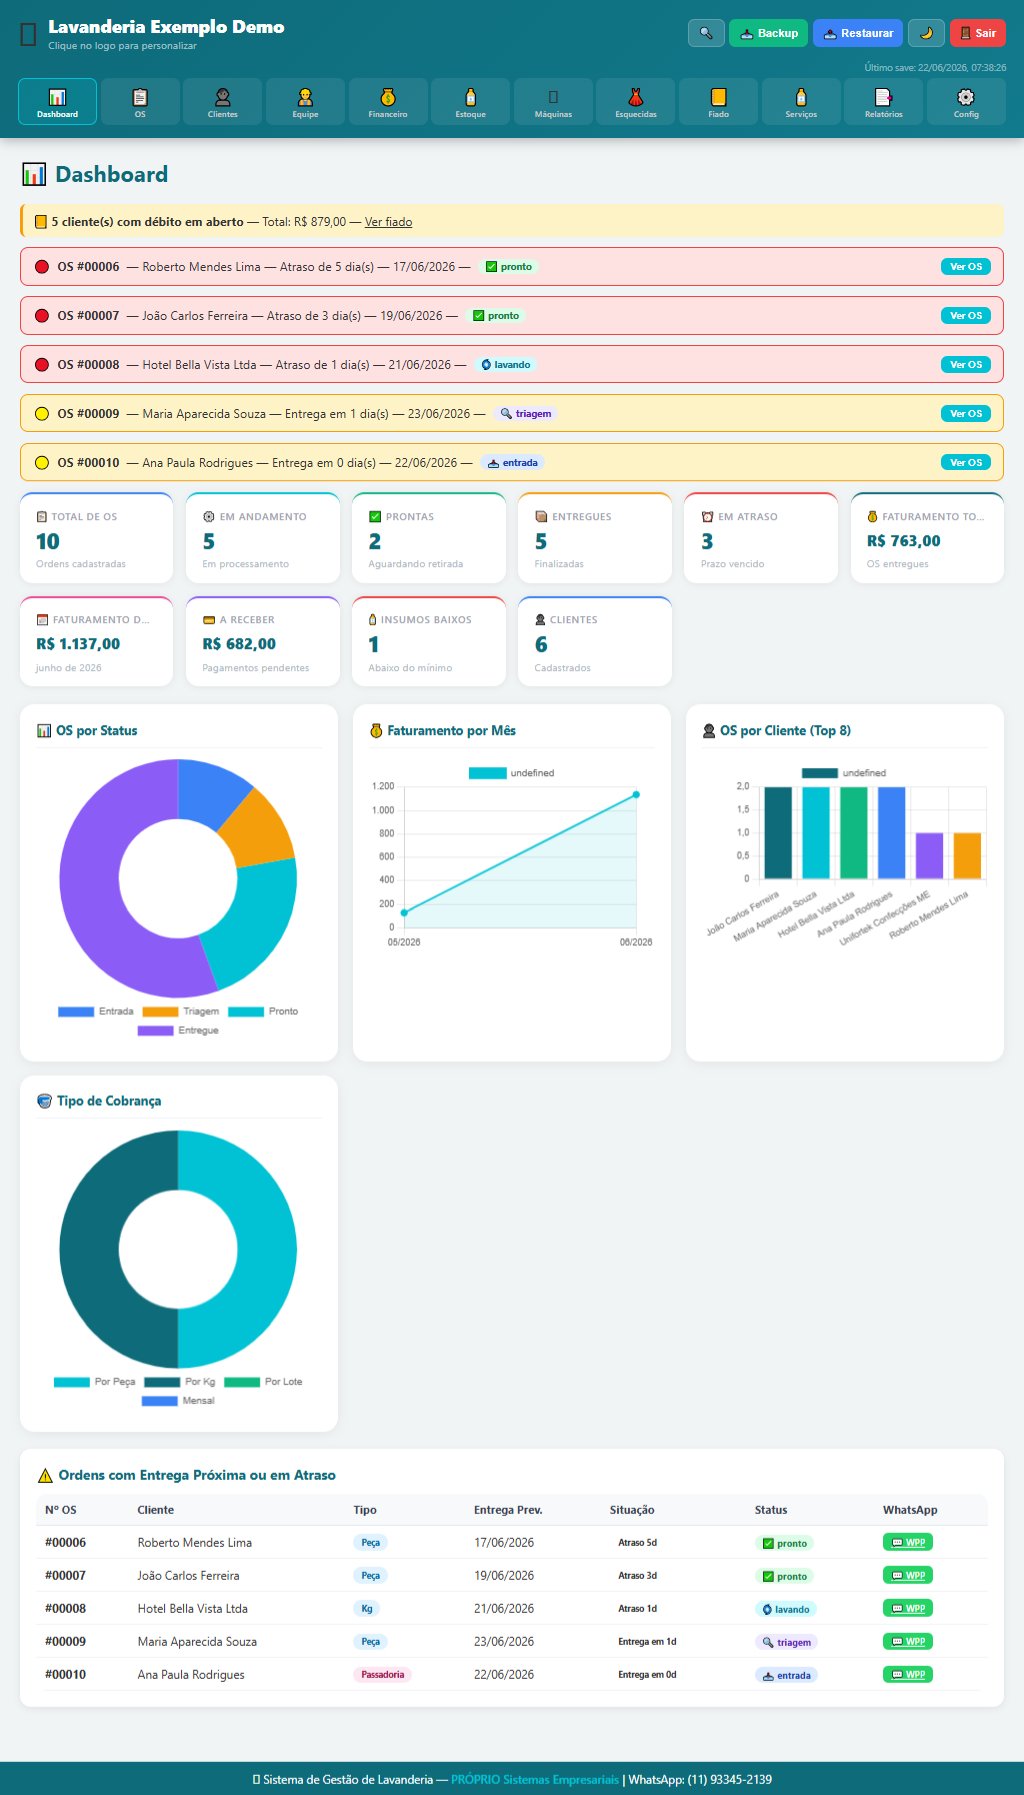Click Ver OS for OS #00009
This screenshot has width=1024, height=1795.
coord(966,414)
